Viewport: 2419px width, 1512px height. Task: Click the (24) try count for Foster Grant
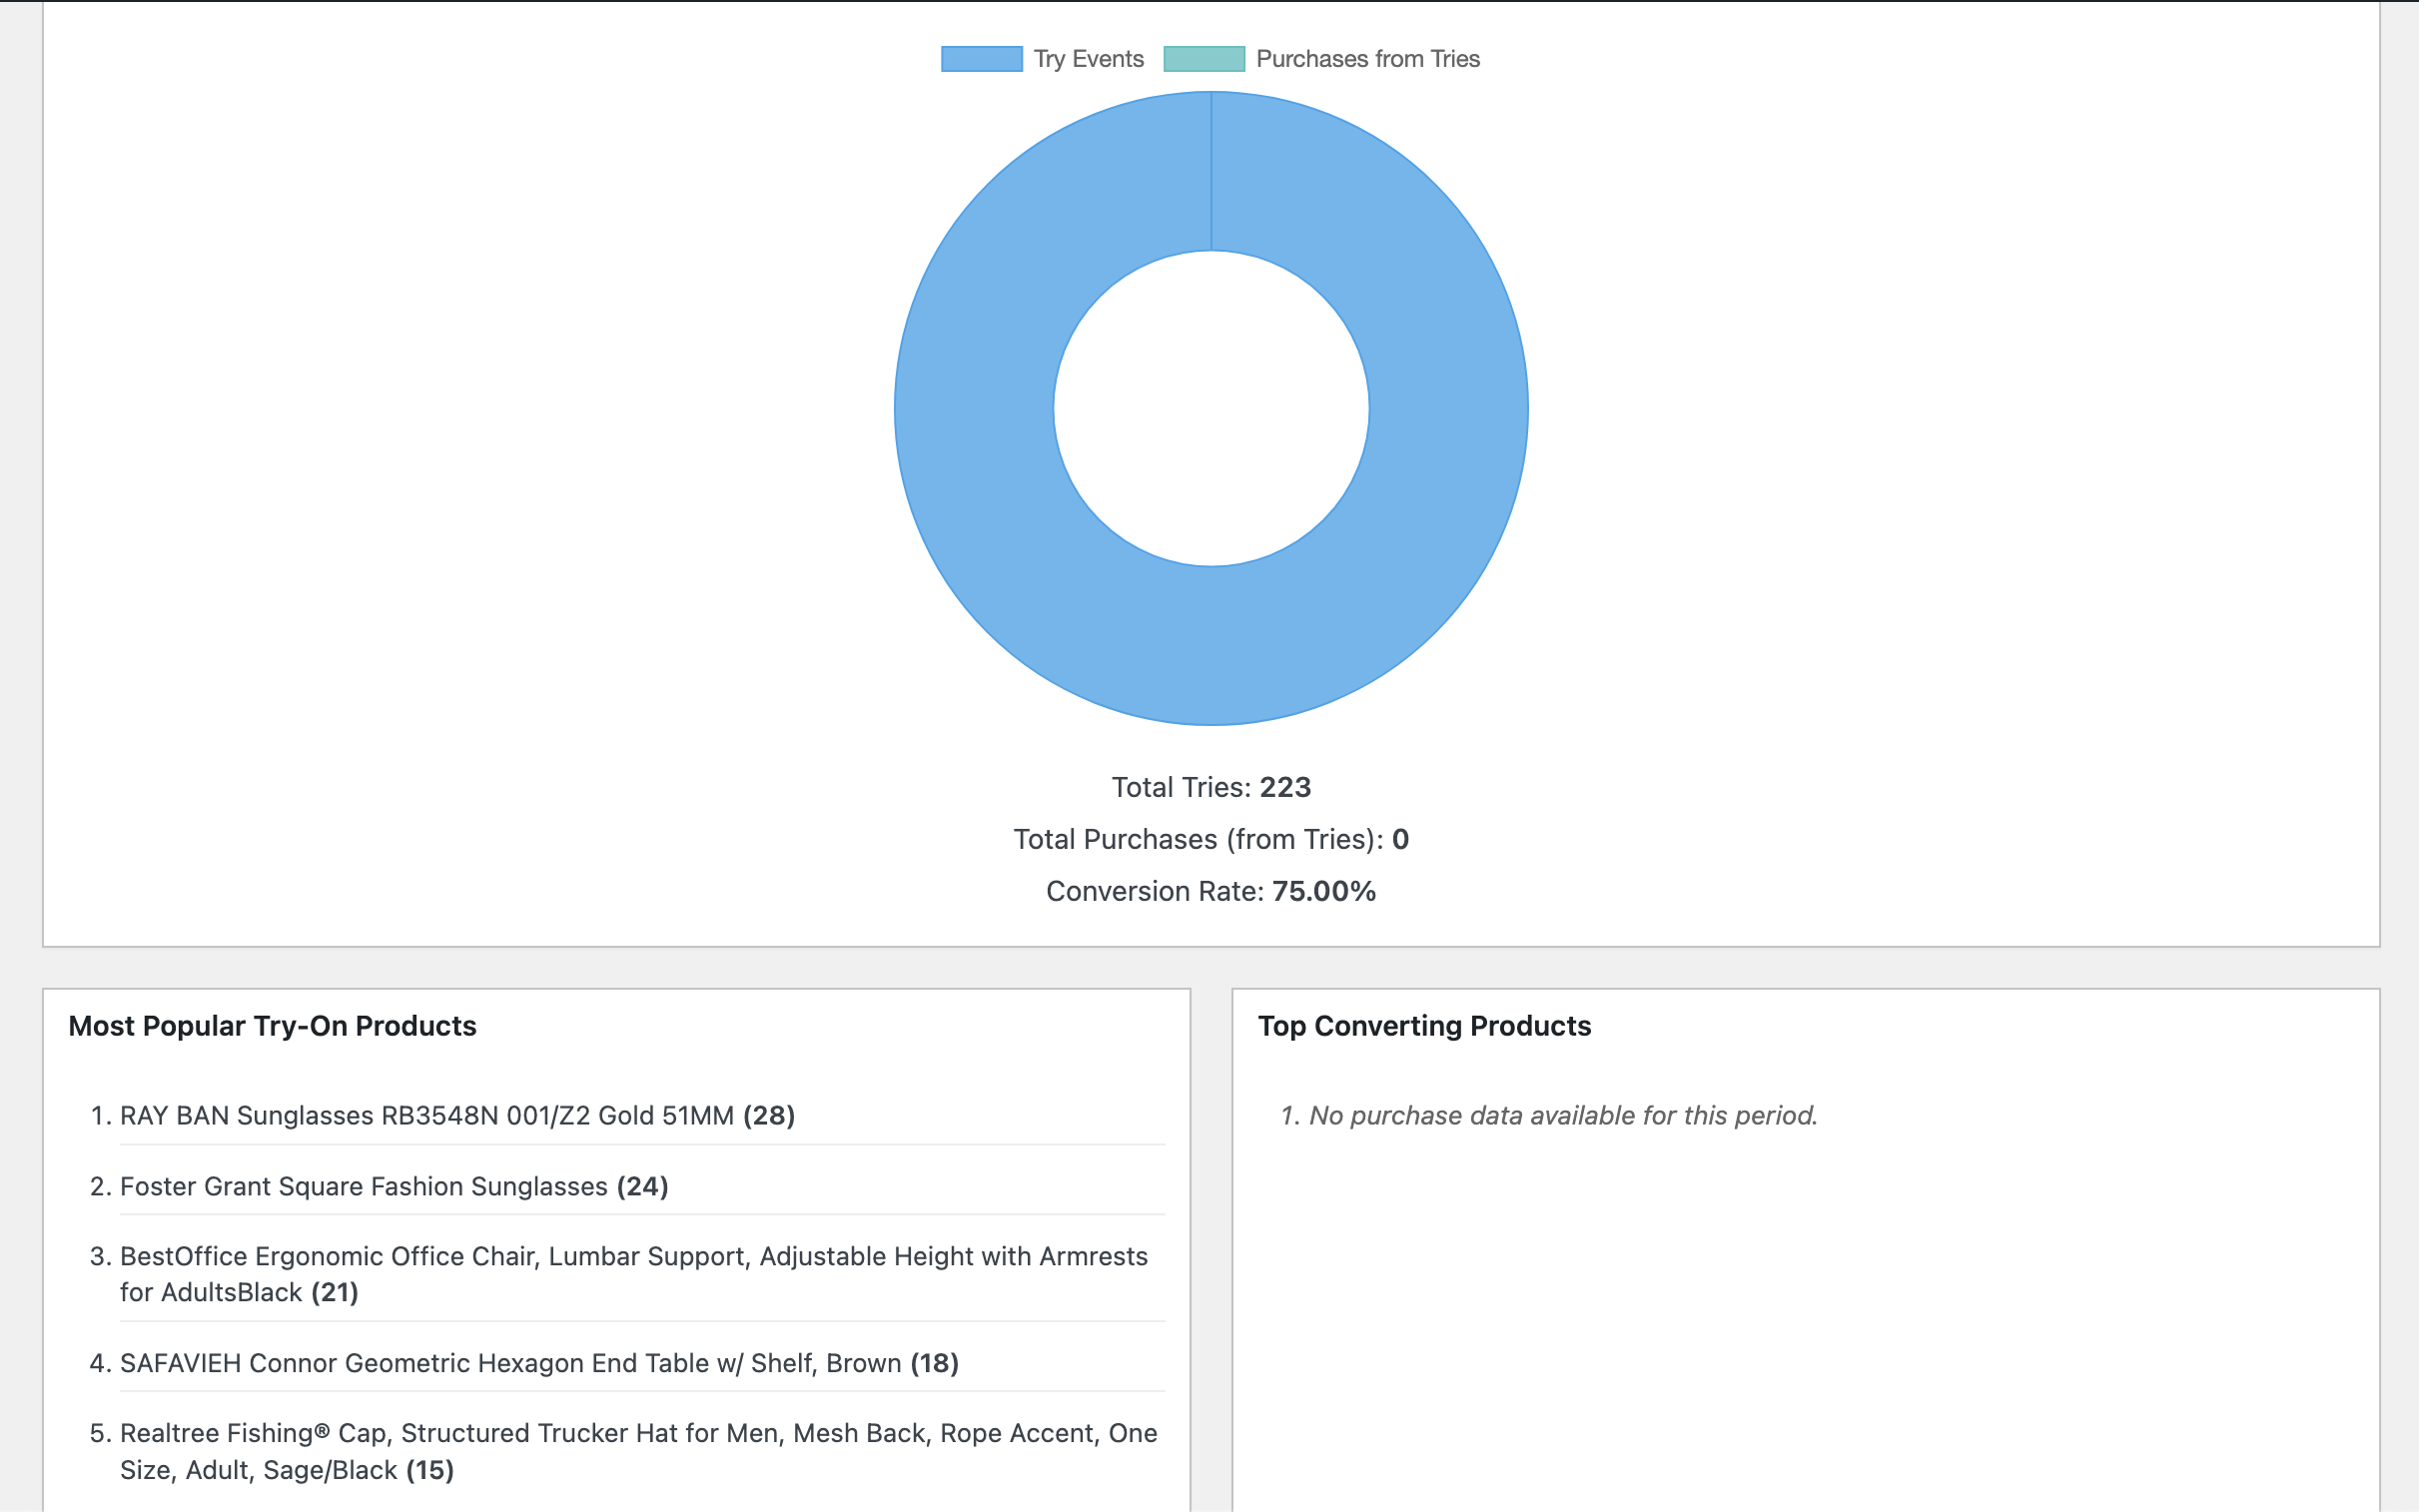[642, 1186]
